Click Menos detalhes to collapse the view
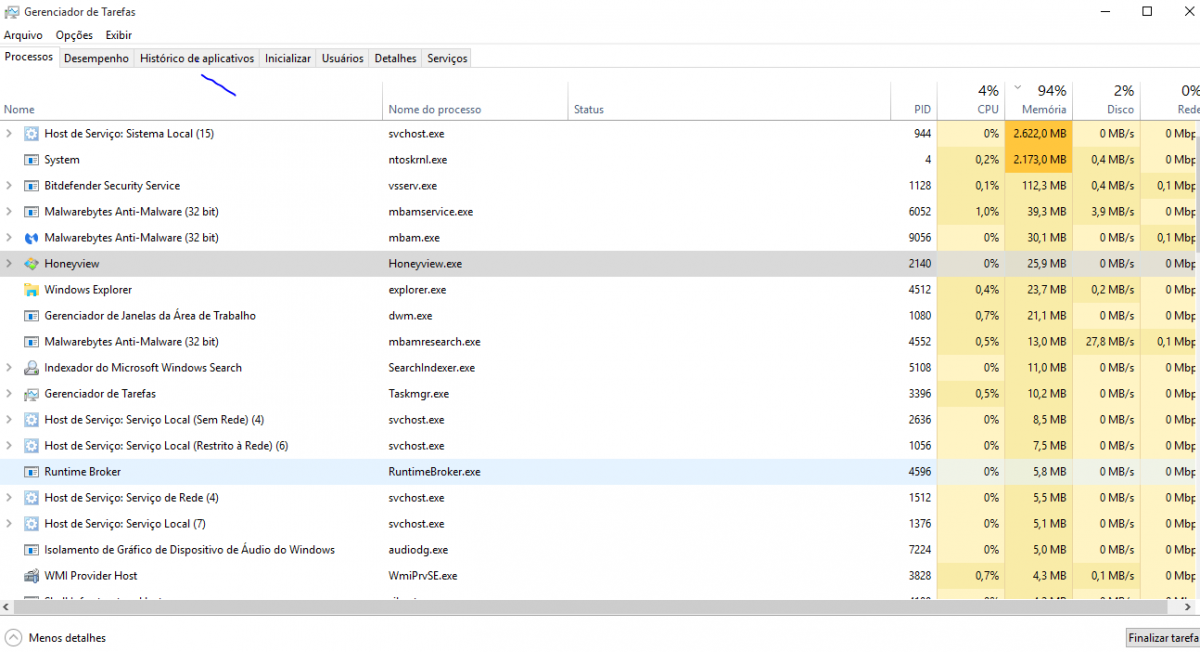Screen dimensions: 1200x652 click(x=56, y=638)
